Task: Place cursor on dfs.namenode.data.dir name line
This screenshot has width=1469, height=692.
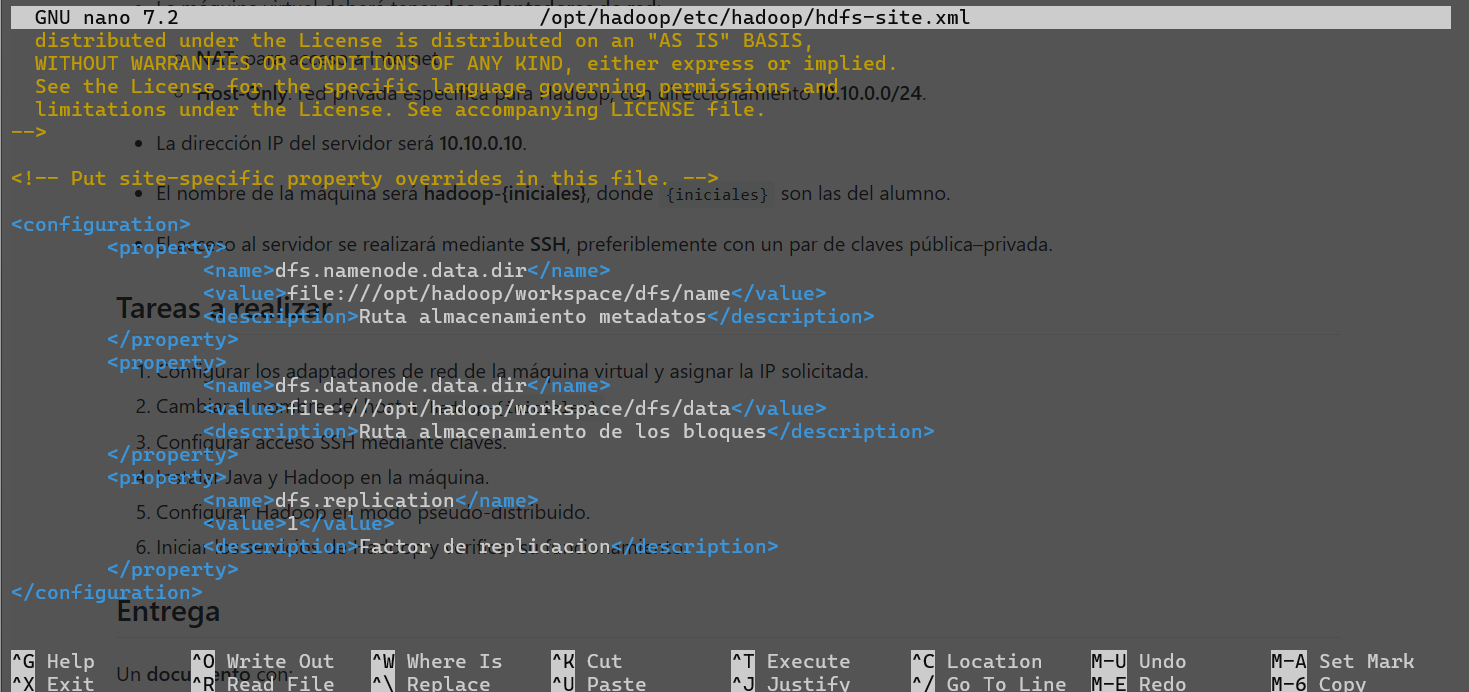Action: click(x=407, y=270)
